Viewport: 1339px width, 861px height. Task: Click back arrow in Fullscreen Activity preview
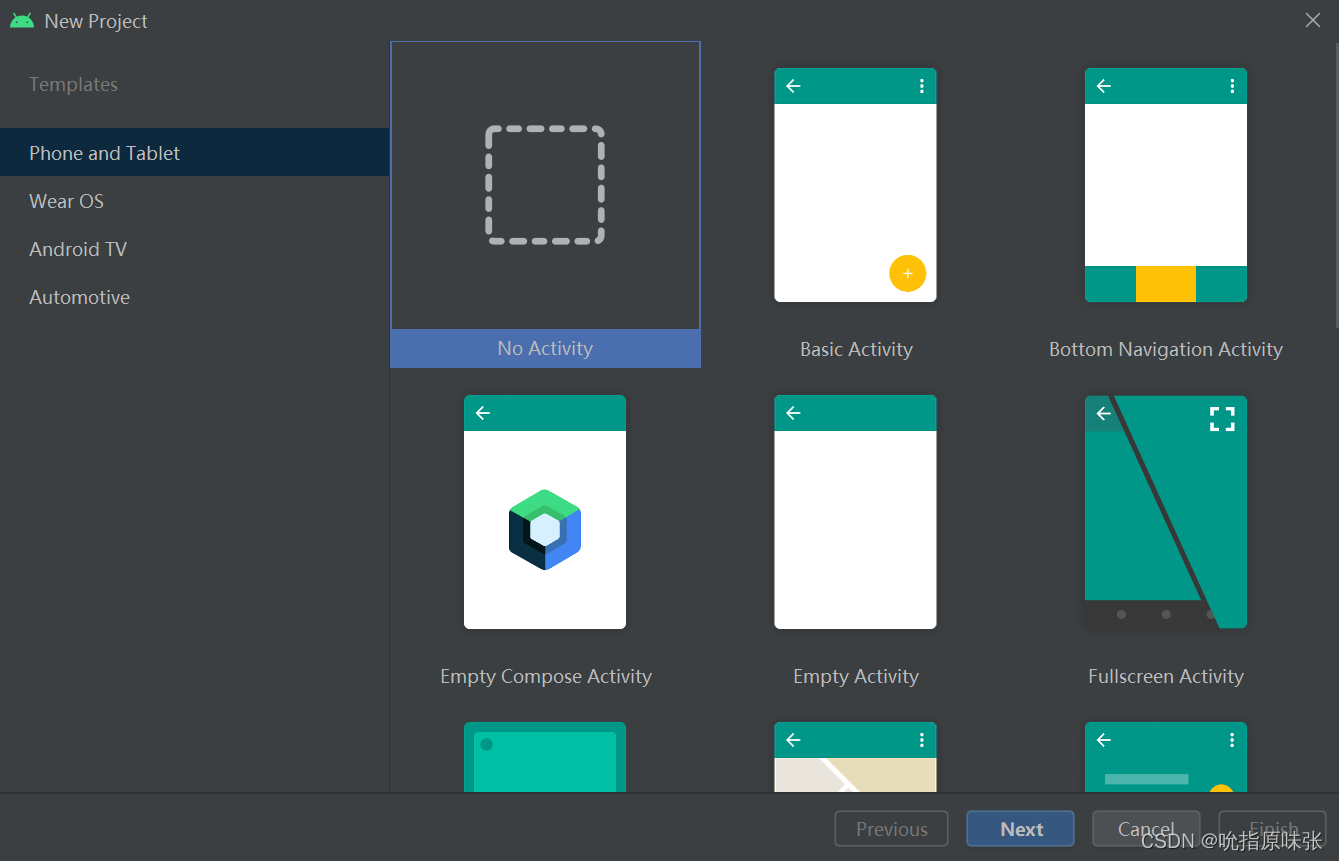tap(1104, 413)
